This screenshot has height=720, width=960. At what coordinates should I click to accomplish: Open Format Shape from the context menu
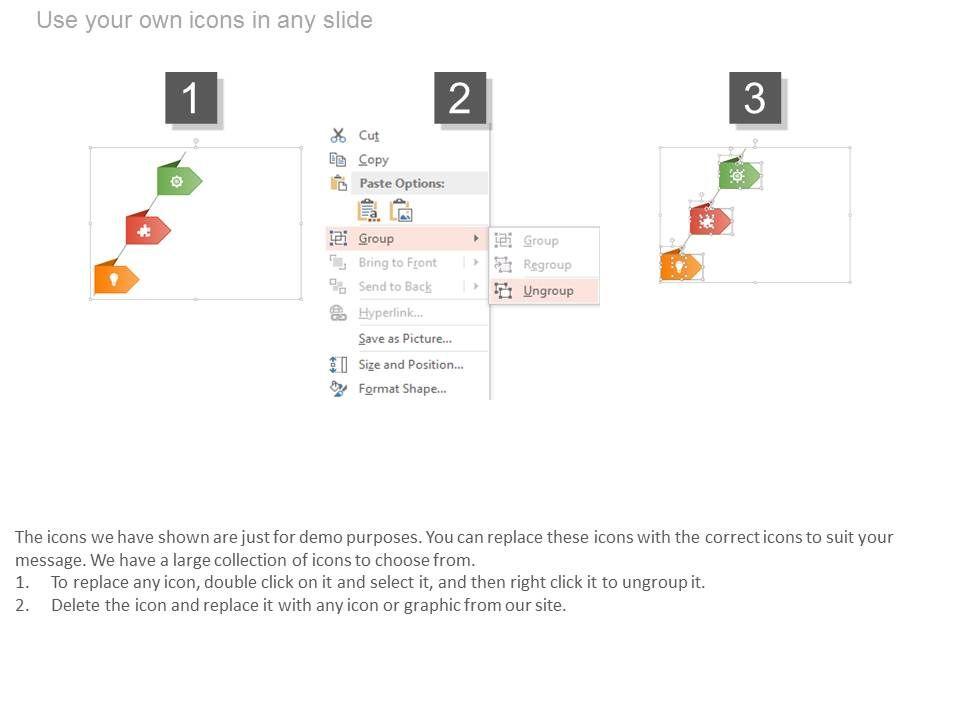402,388
